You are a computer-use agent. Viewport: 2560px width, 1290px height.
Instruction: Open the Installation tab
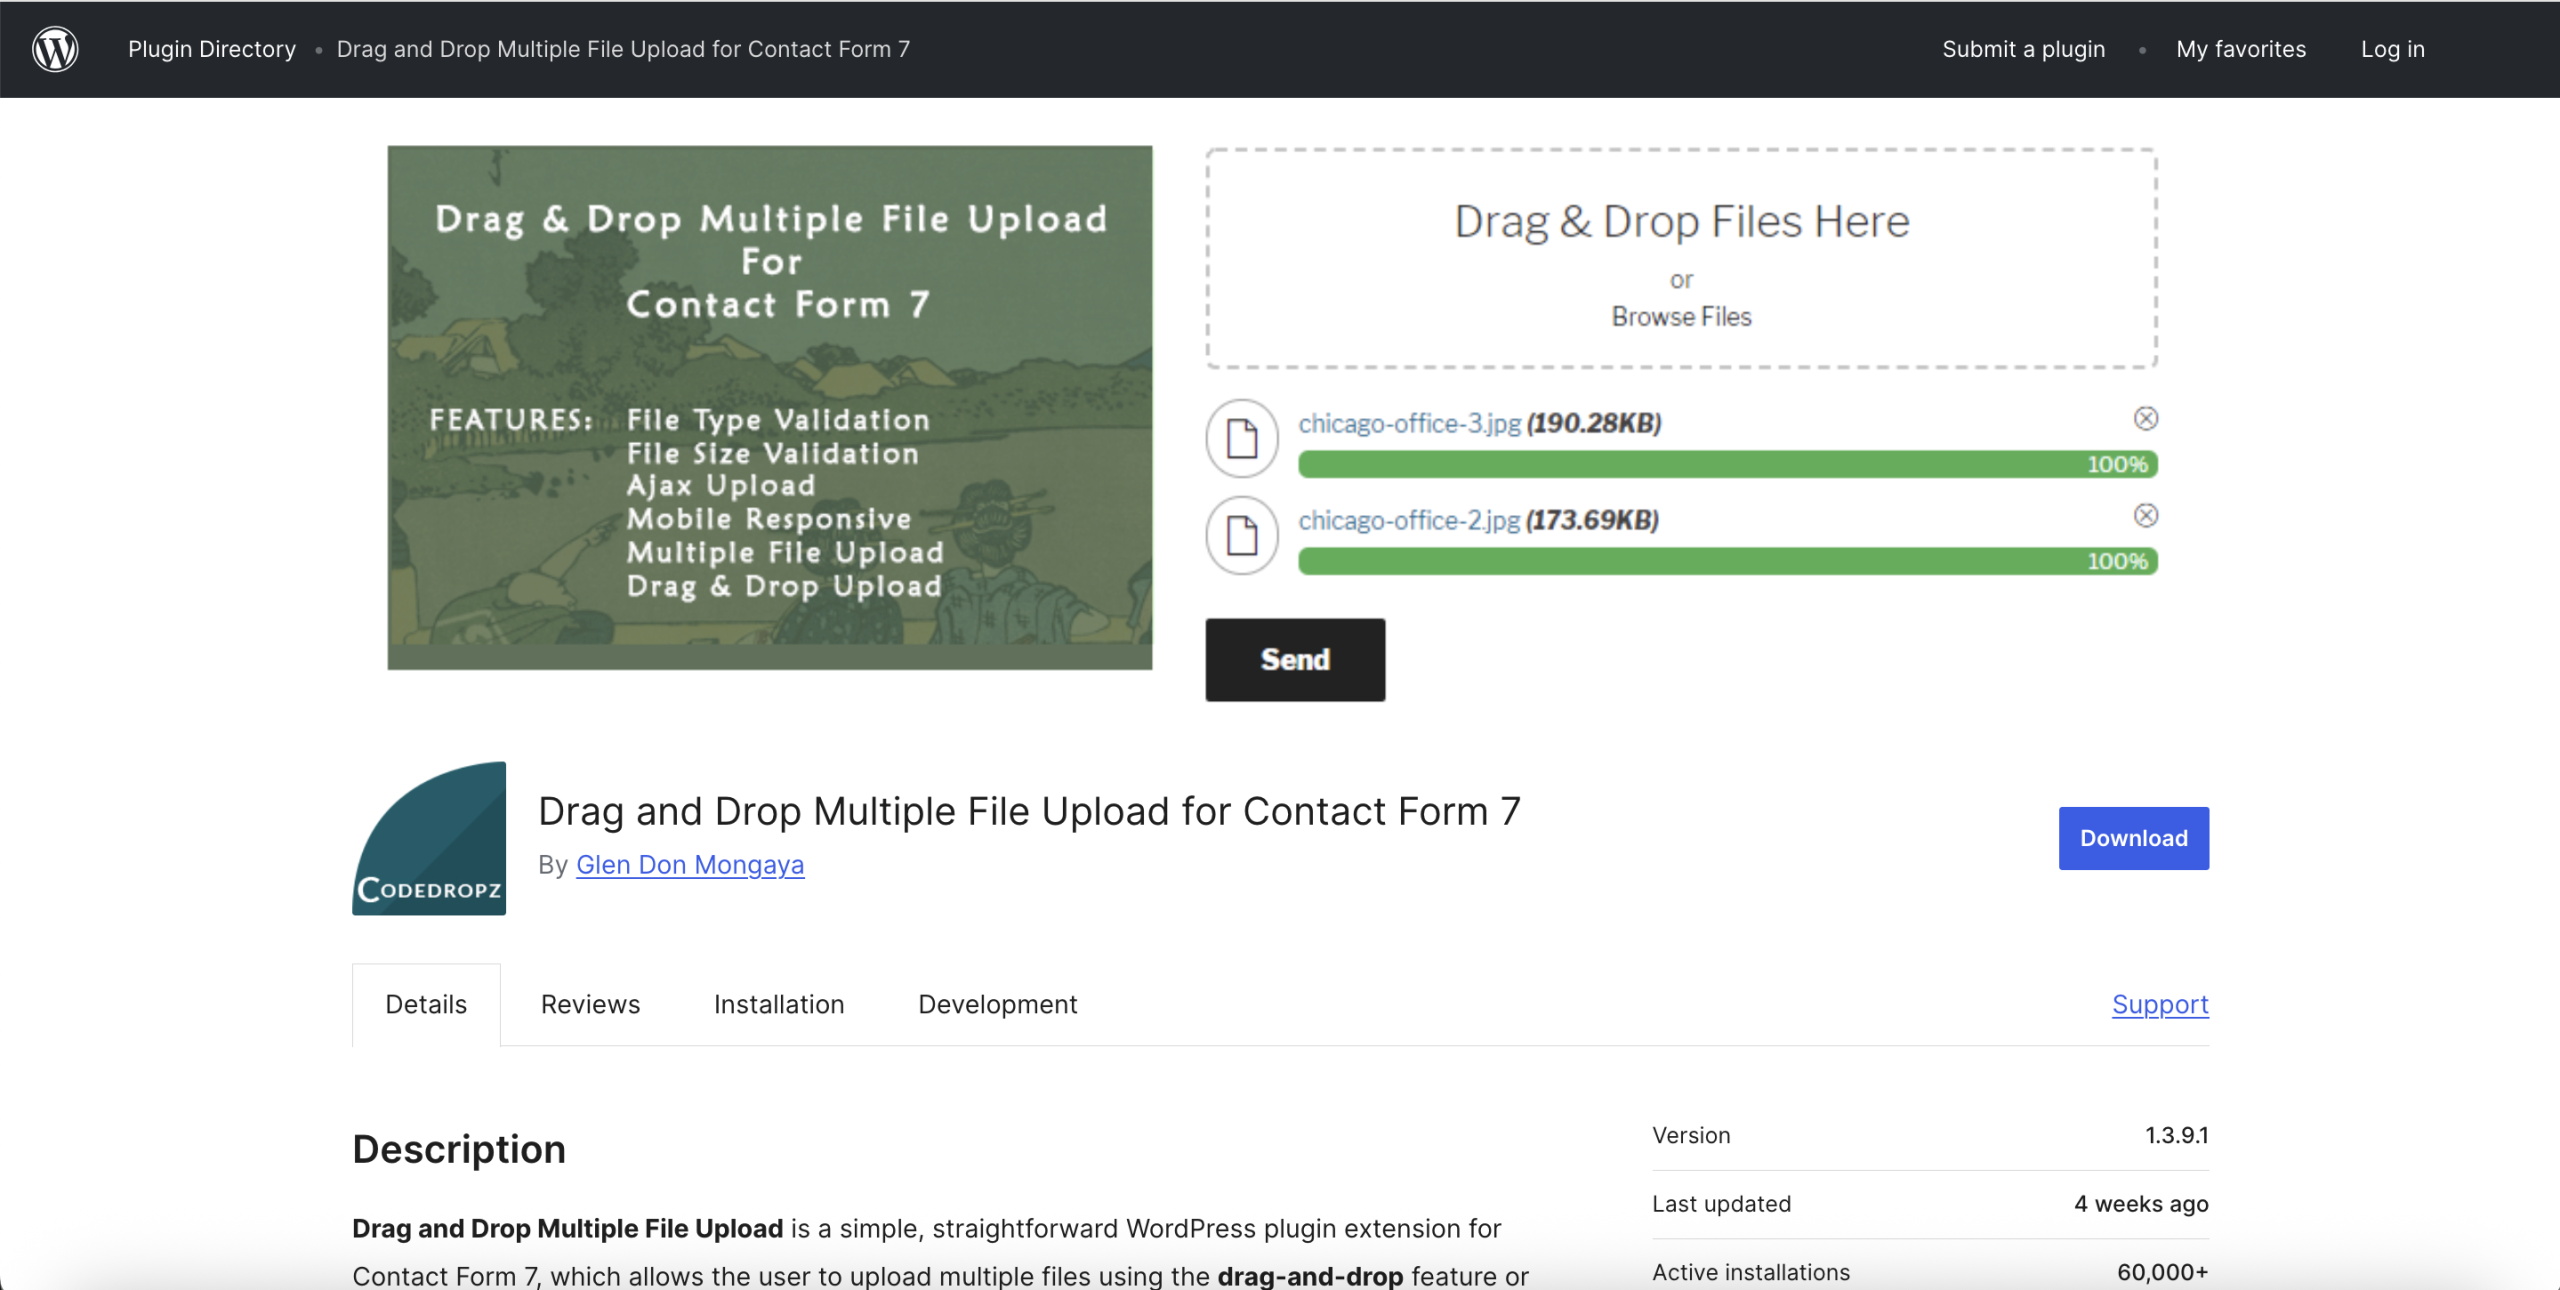(x=779, y=1004)
